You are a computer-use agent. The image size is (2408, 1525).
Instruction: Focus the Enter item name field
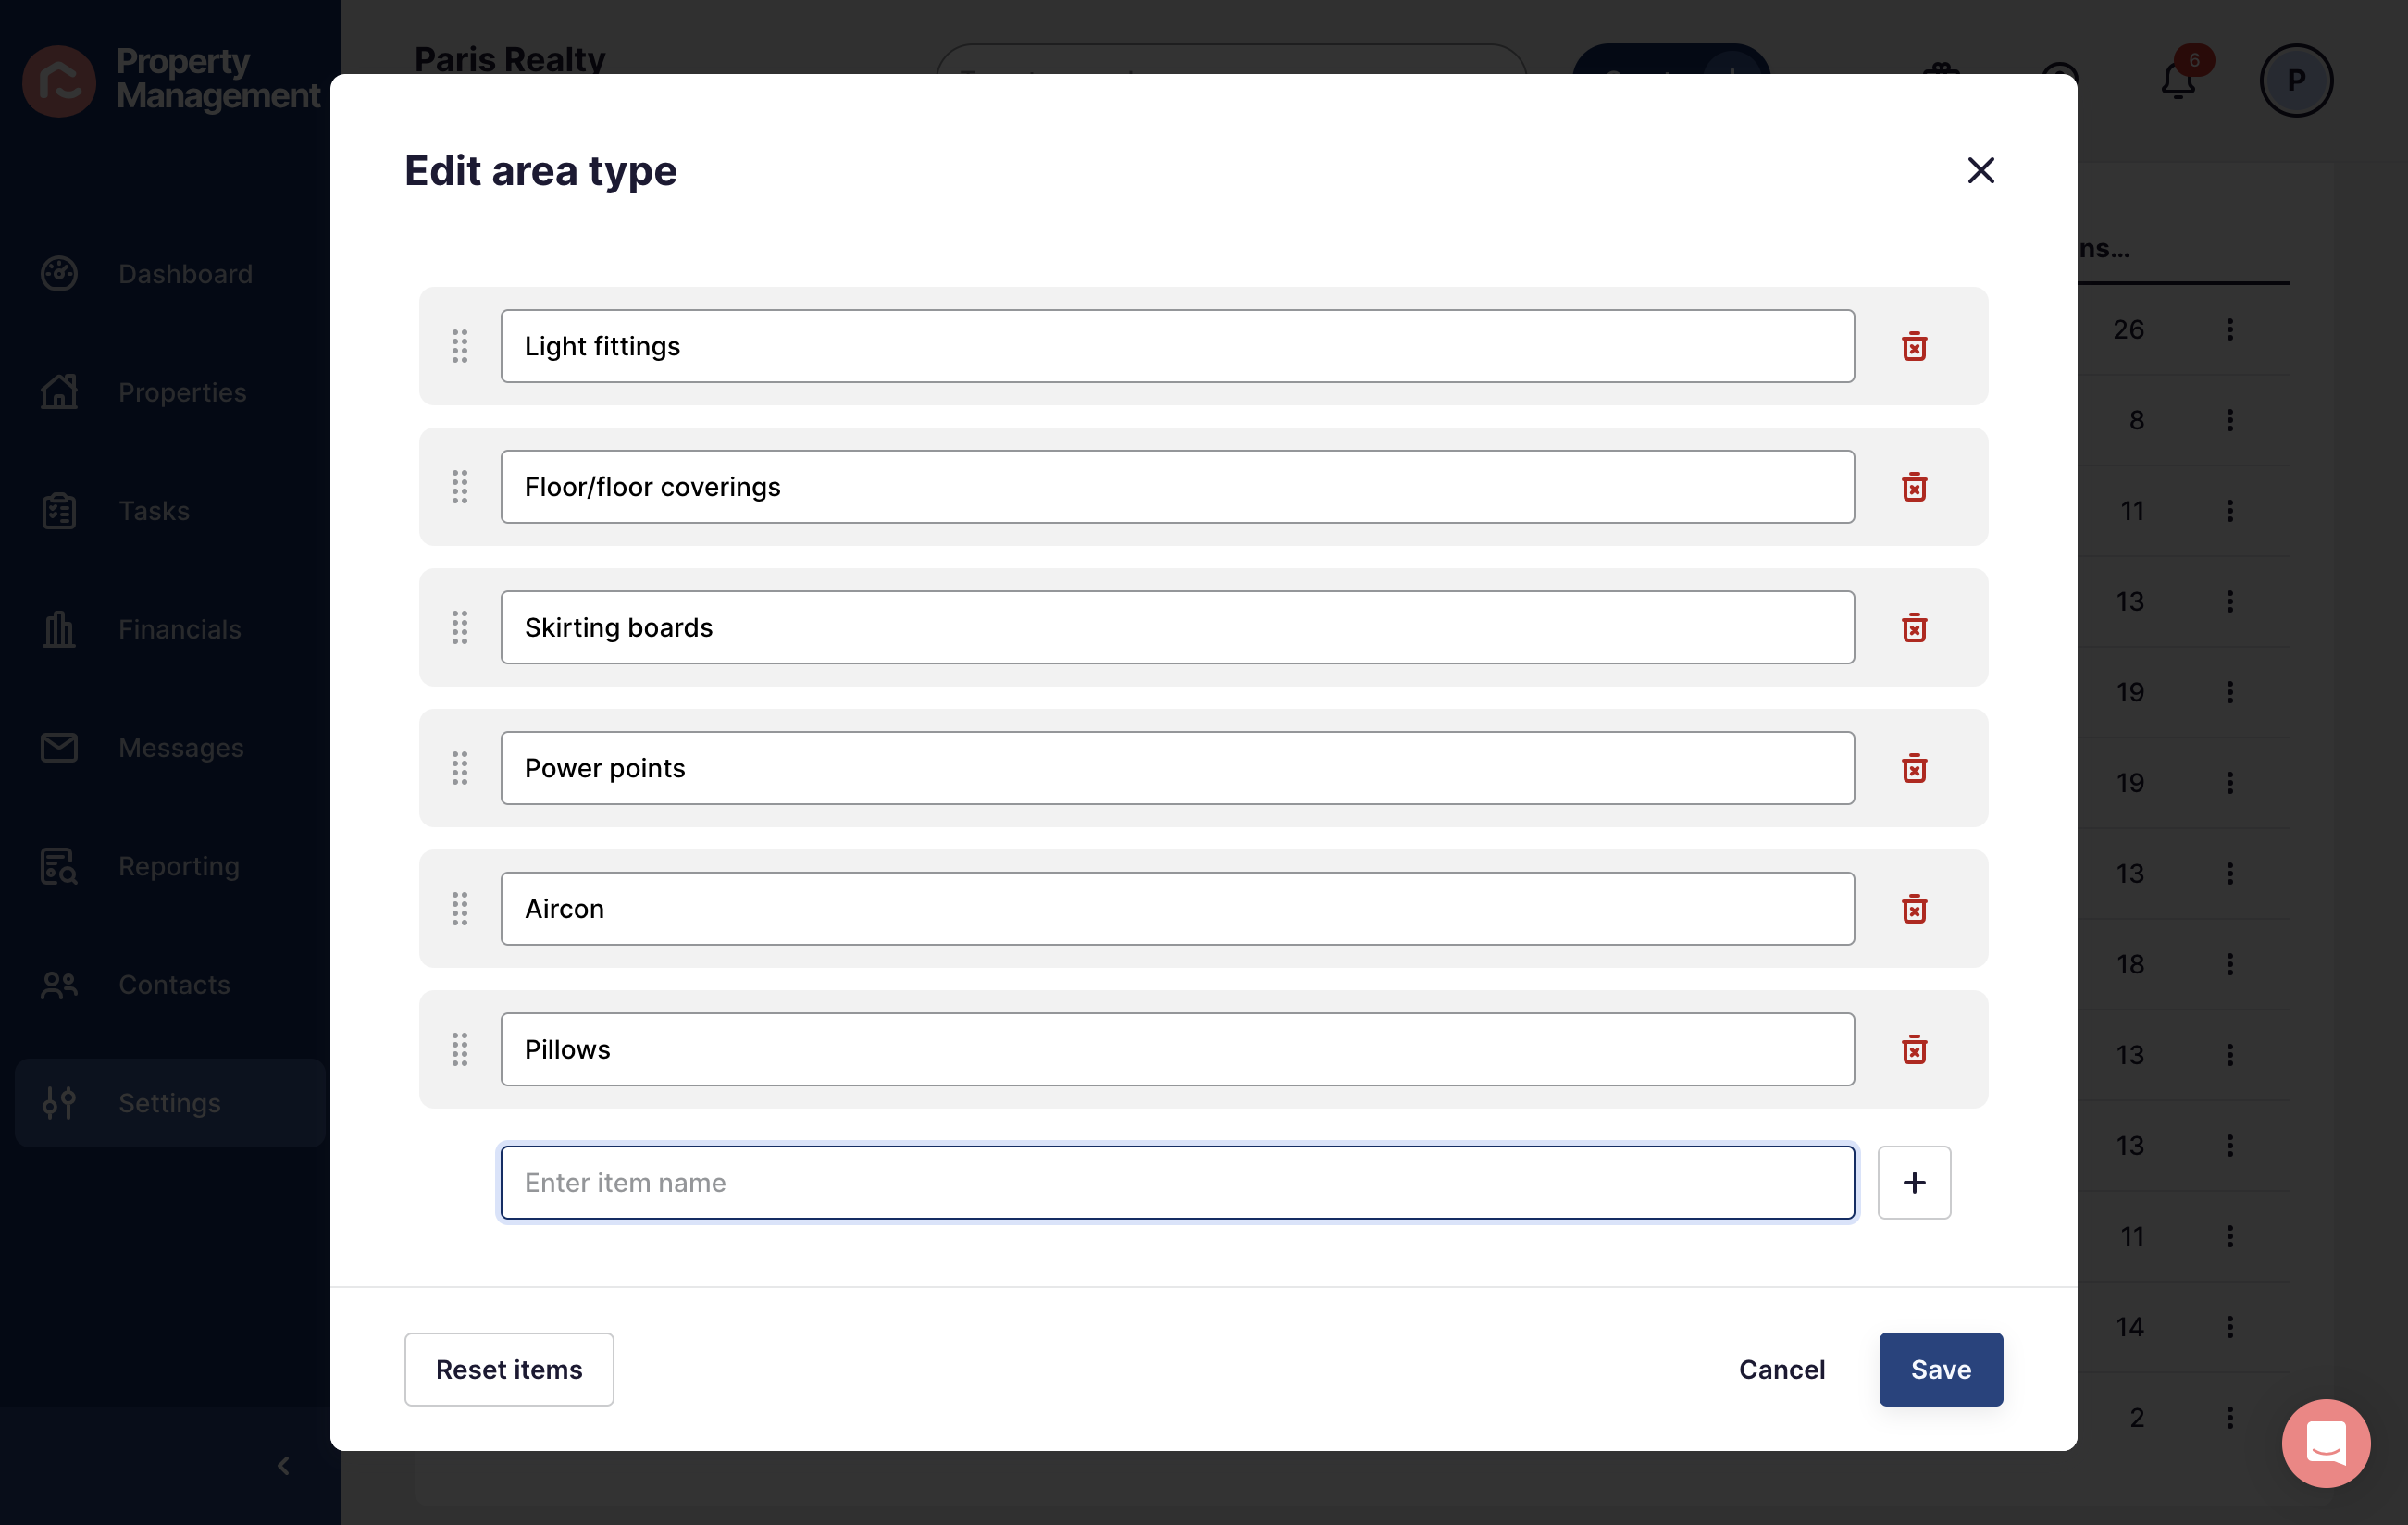click(1178, 1183)
